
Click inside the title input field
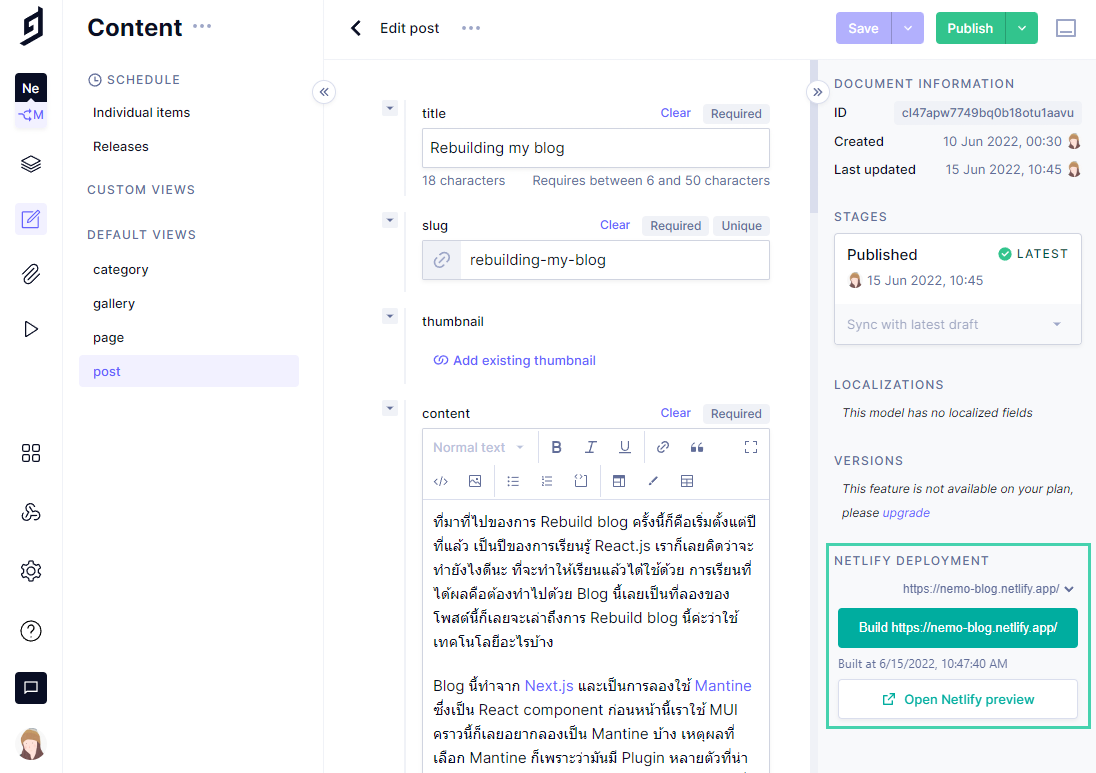pyautogui.click(x=595, y=147)
